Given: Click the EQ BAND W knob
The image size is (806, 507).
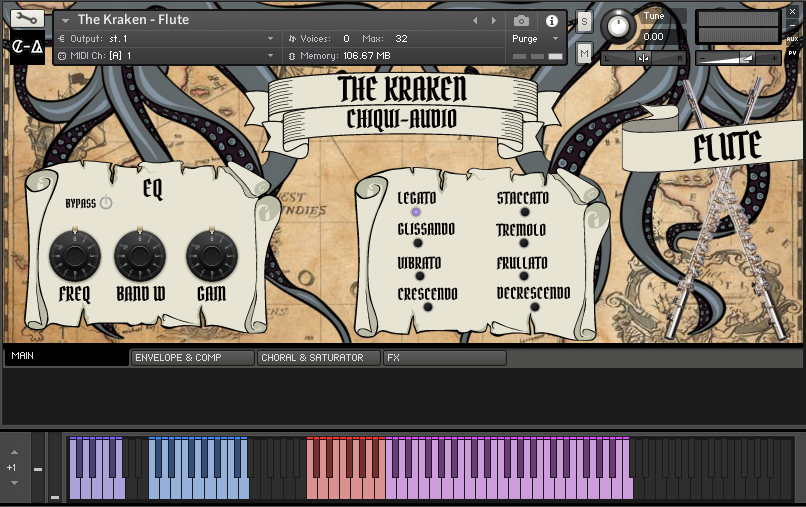Looking at the screenshot, I should point(140,256).
